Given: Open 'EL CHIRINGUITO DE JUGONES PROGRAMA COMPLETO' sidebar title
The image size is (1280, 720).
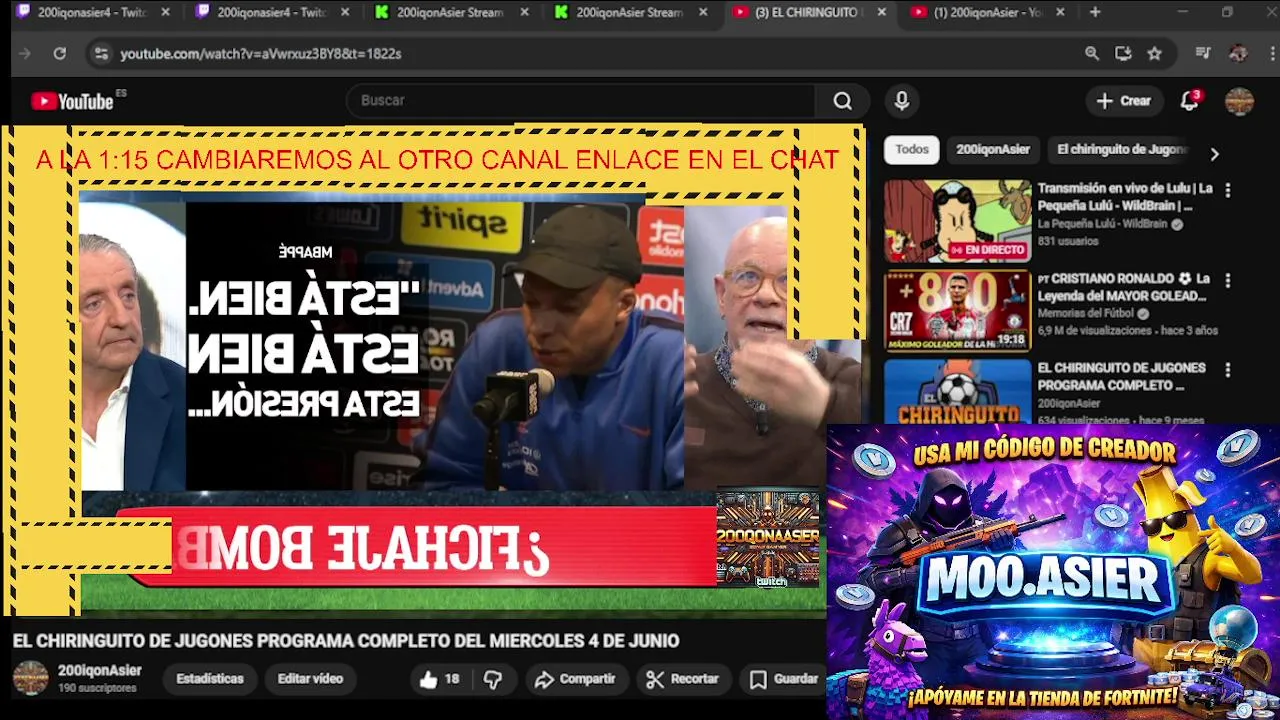Looking at the screenshot, I should pyautogui.click(x=1121, y=376).
